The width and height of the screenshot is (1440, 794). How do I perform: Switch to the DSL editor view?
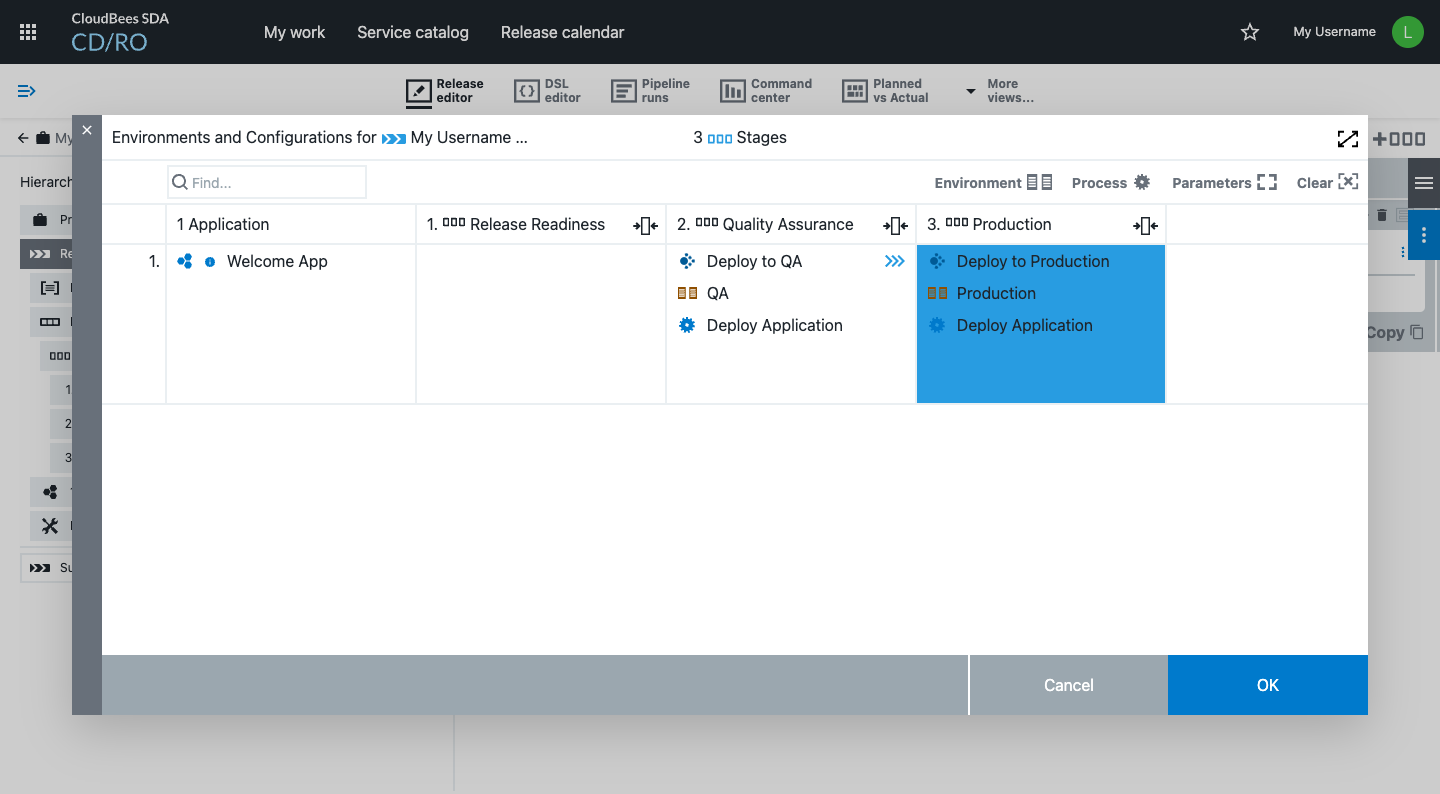(547, 91)
